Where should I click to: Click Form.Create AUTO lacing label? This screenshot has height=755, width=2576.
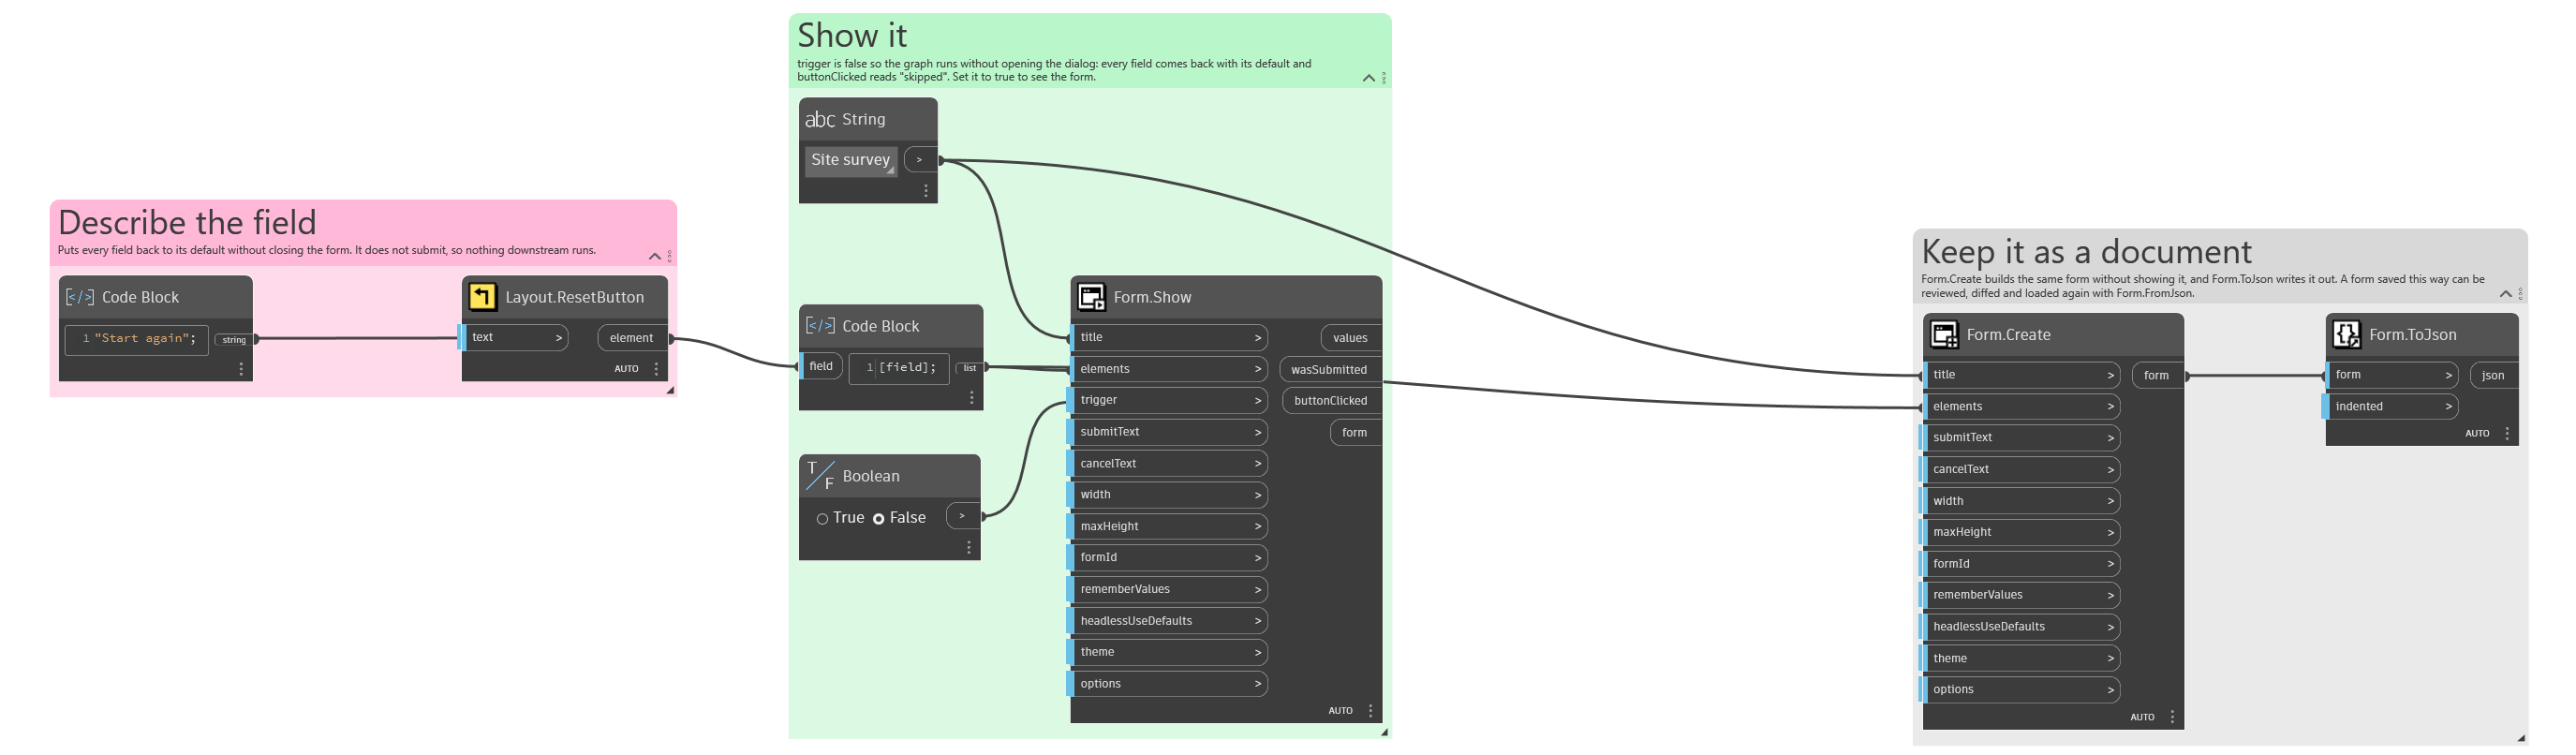tap(2142, 717)
